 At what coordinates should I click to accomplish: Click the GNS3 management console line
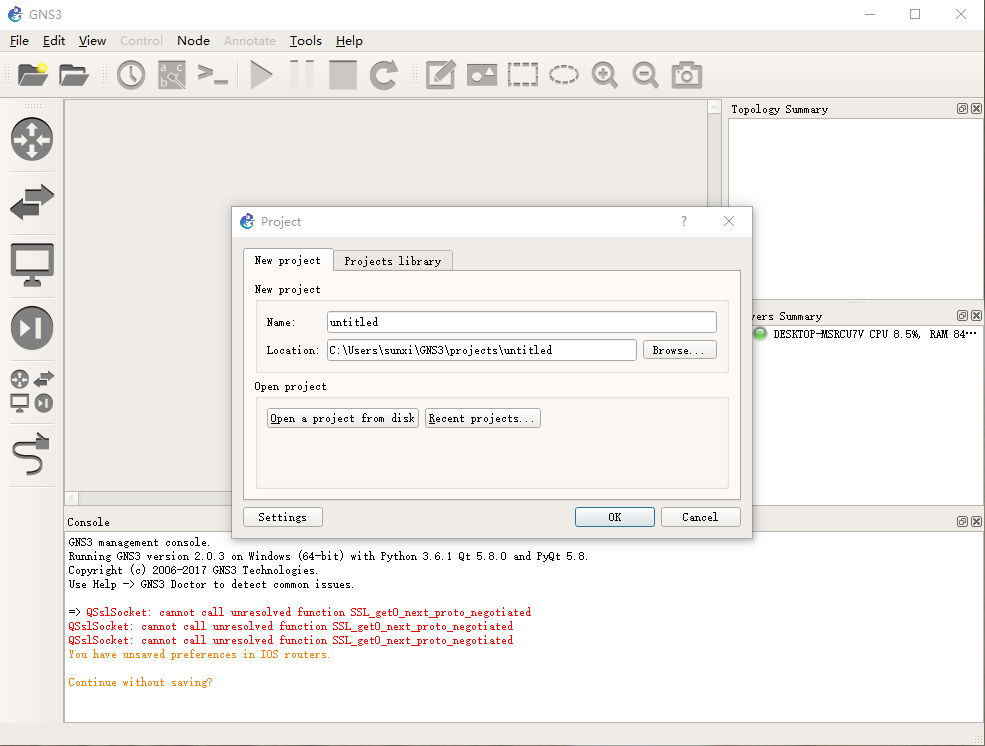tap(139, 543)
